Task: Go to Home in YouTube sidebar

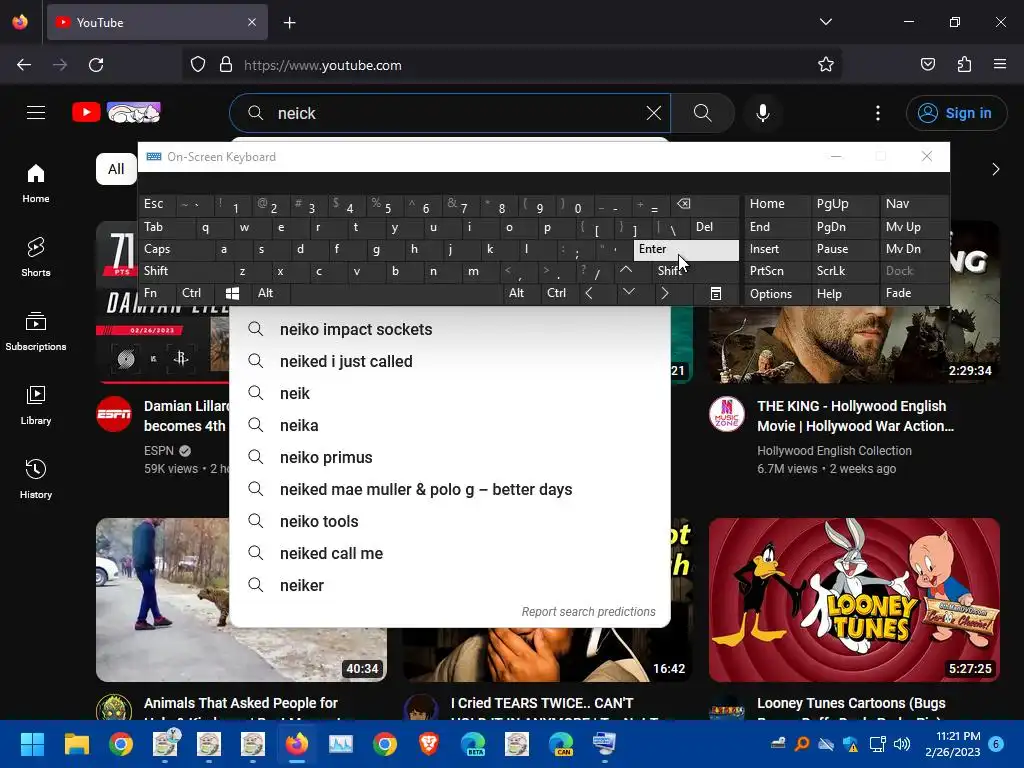Action: coord(36,184)
